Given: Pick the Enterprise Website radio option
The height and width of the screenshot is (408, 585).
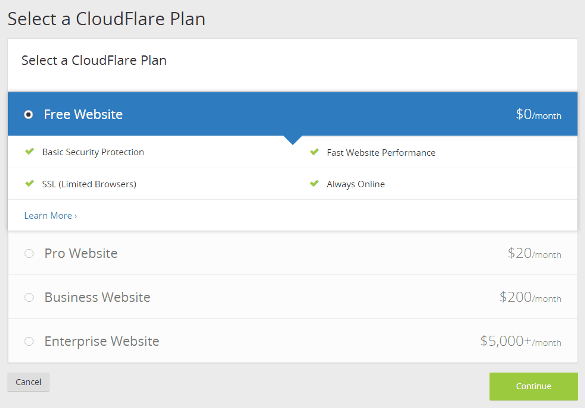Looking at the screenshot, I should 29,341.
